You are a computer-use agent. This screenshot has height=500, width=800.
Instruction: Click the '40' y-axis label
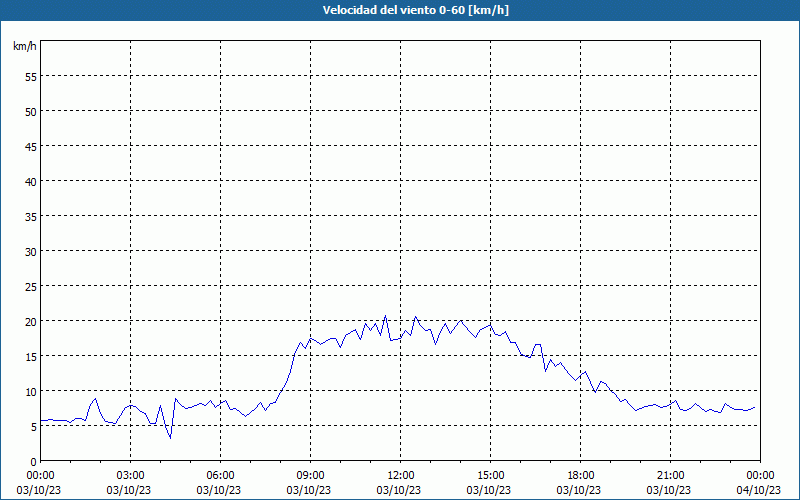[x=31, y=182]
